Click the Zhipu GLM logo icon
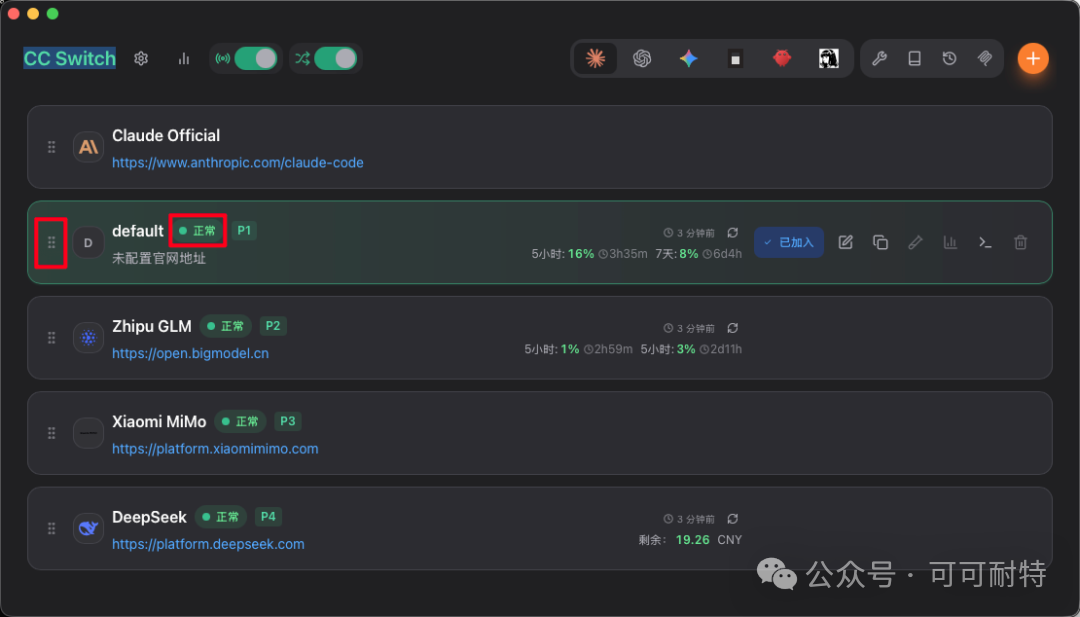Viewport: 1080px width, 617px height. pos(88,337)
